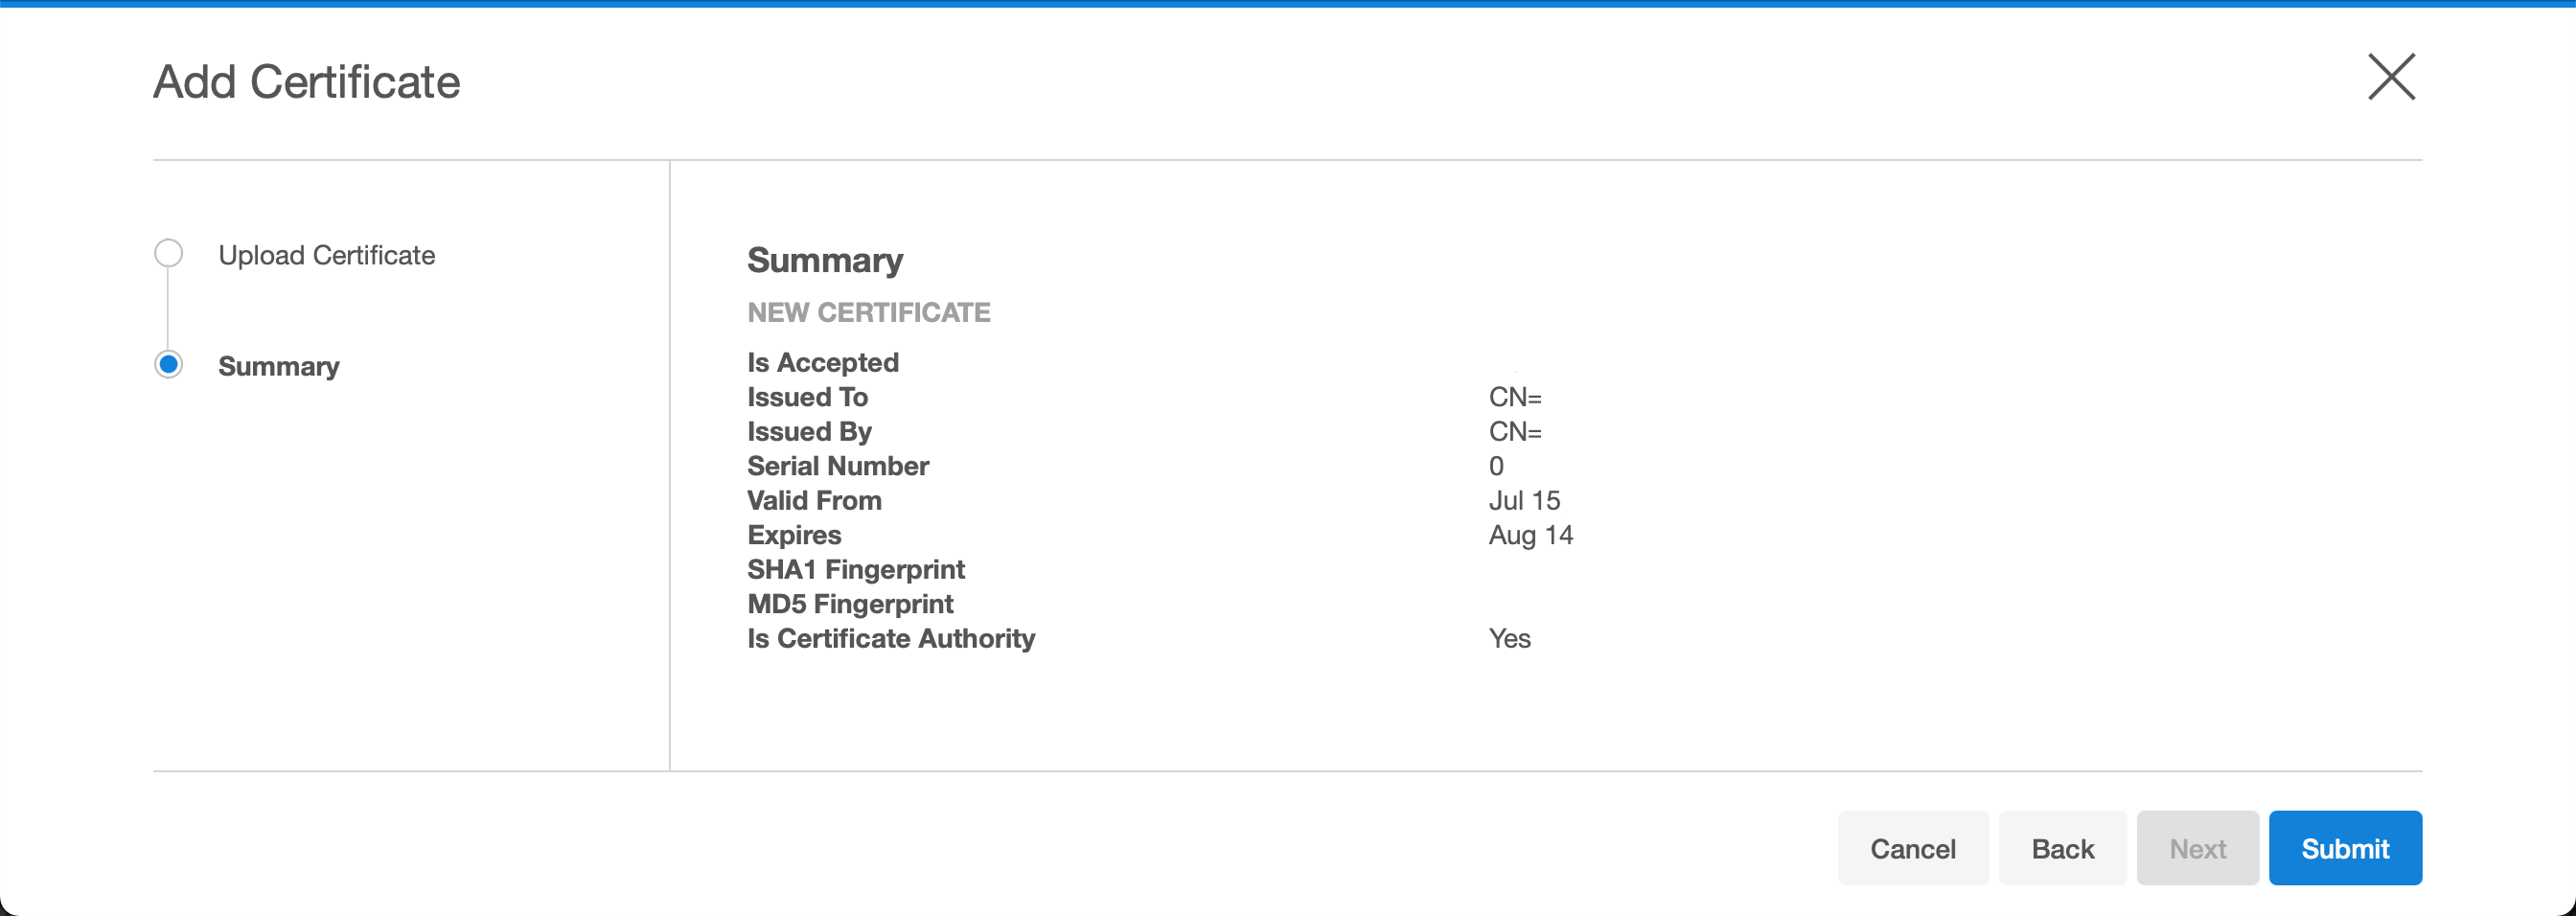Screen dimensions: 2576x916
Task: Click the disabled Next button
Action: (2197, 848)
